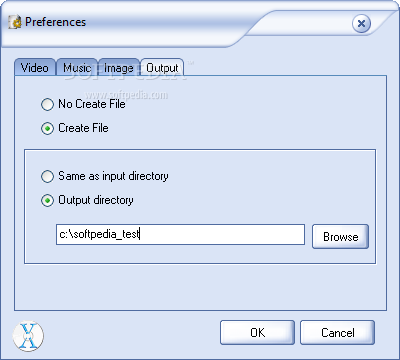Click the output directory path text field
This screenshot has height=360, width=400.
tap(180, 235)
